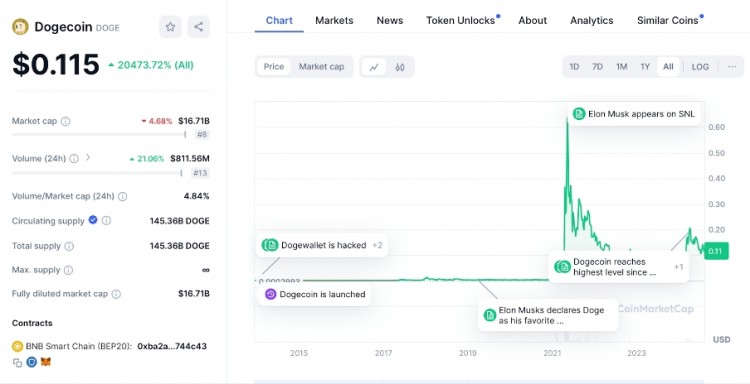Click the shield icon under Contracts
750x384 pixels.
coord(32,362)
